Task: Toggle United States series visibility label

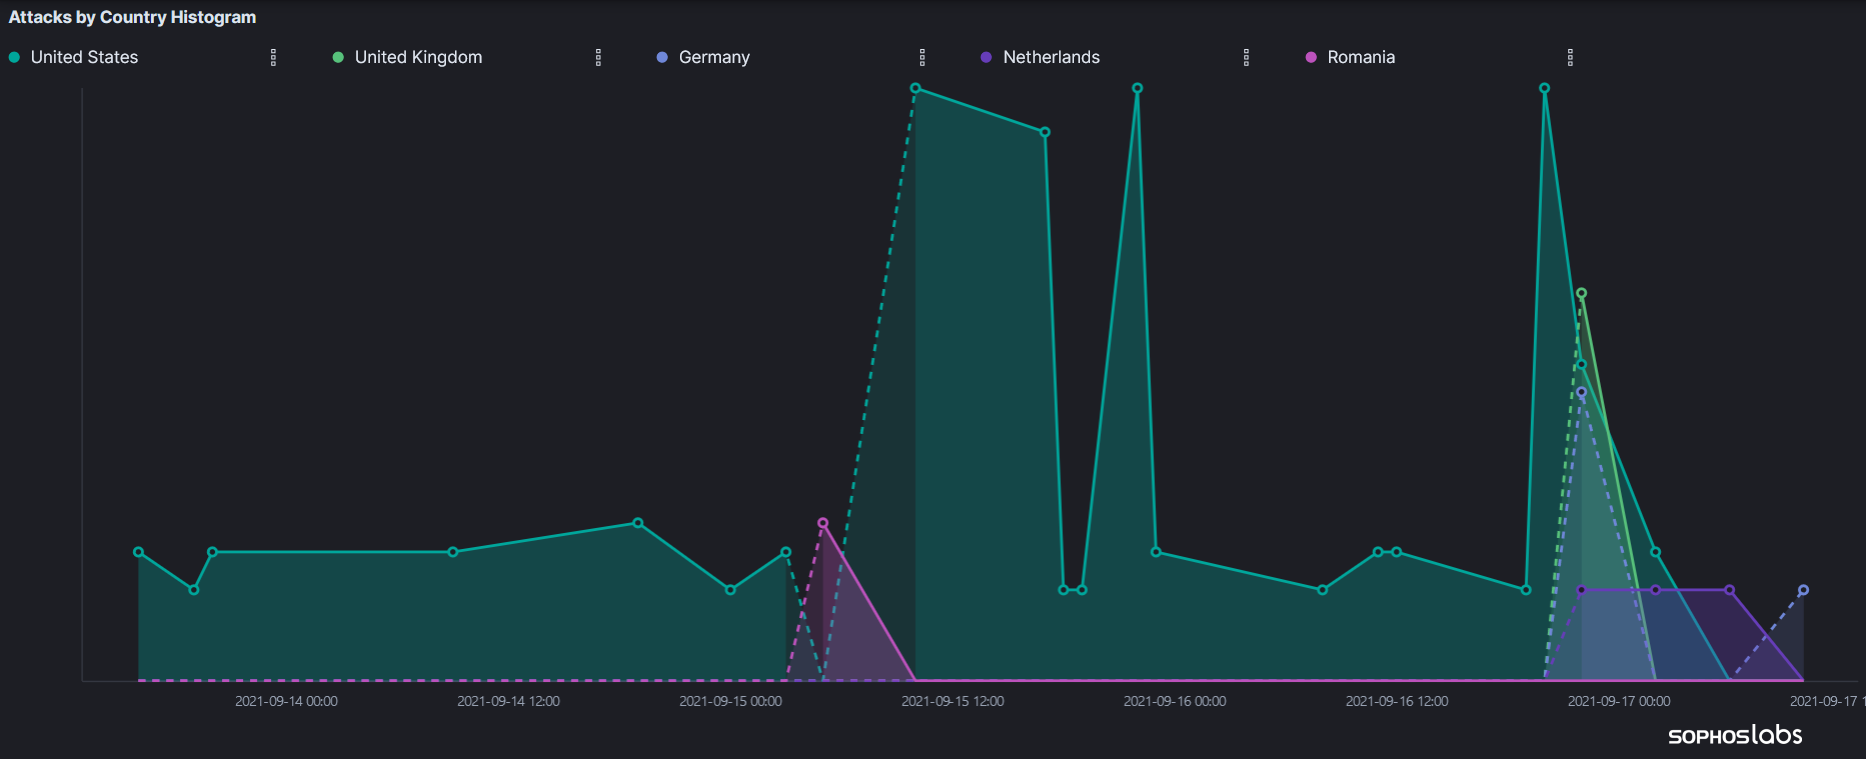Action: click(84, 57)
